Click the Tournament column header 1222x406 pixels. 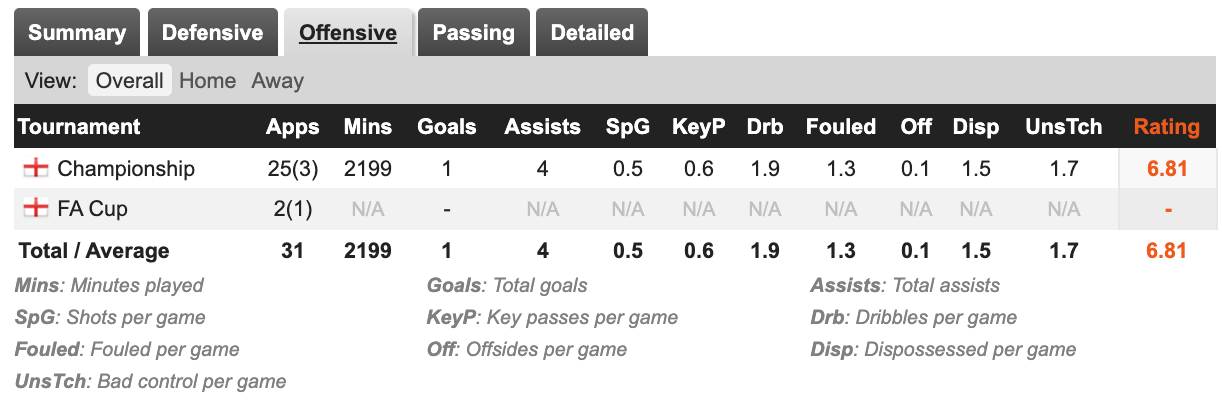79,127
